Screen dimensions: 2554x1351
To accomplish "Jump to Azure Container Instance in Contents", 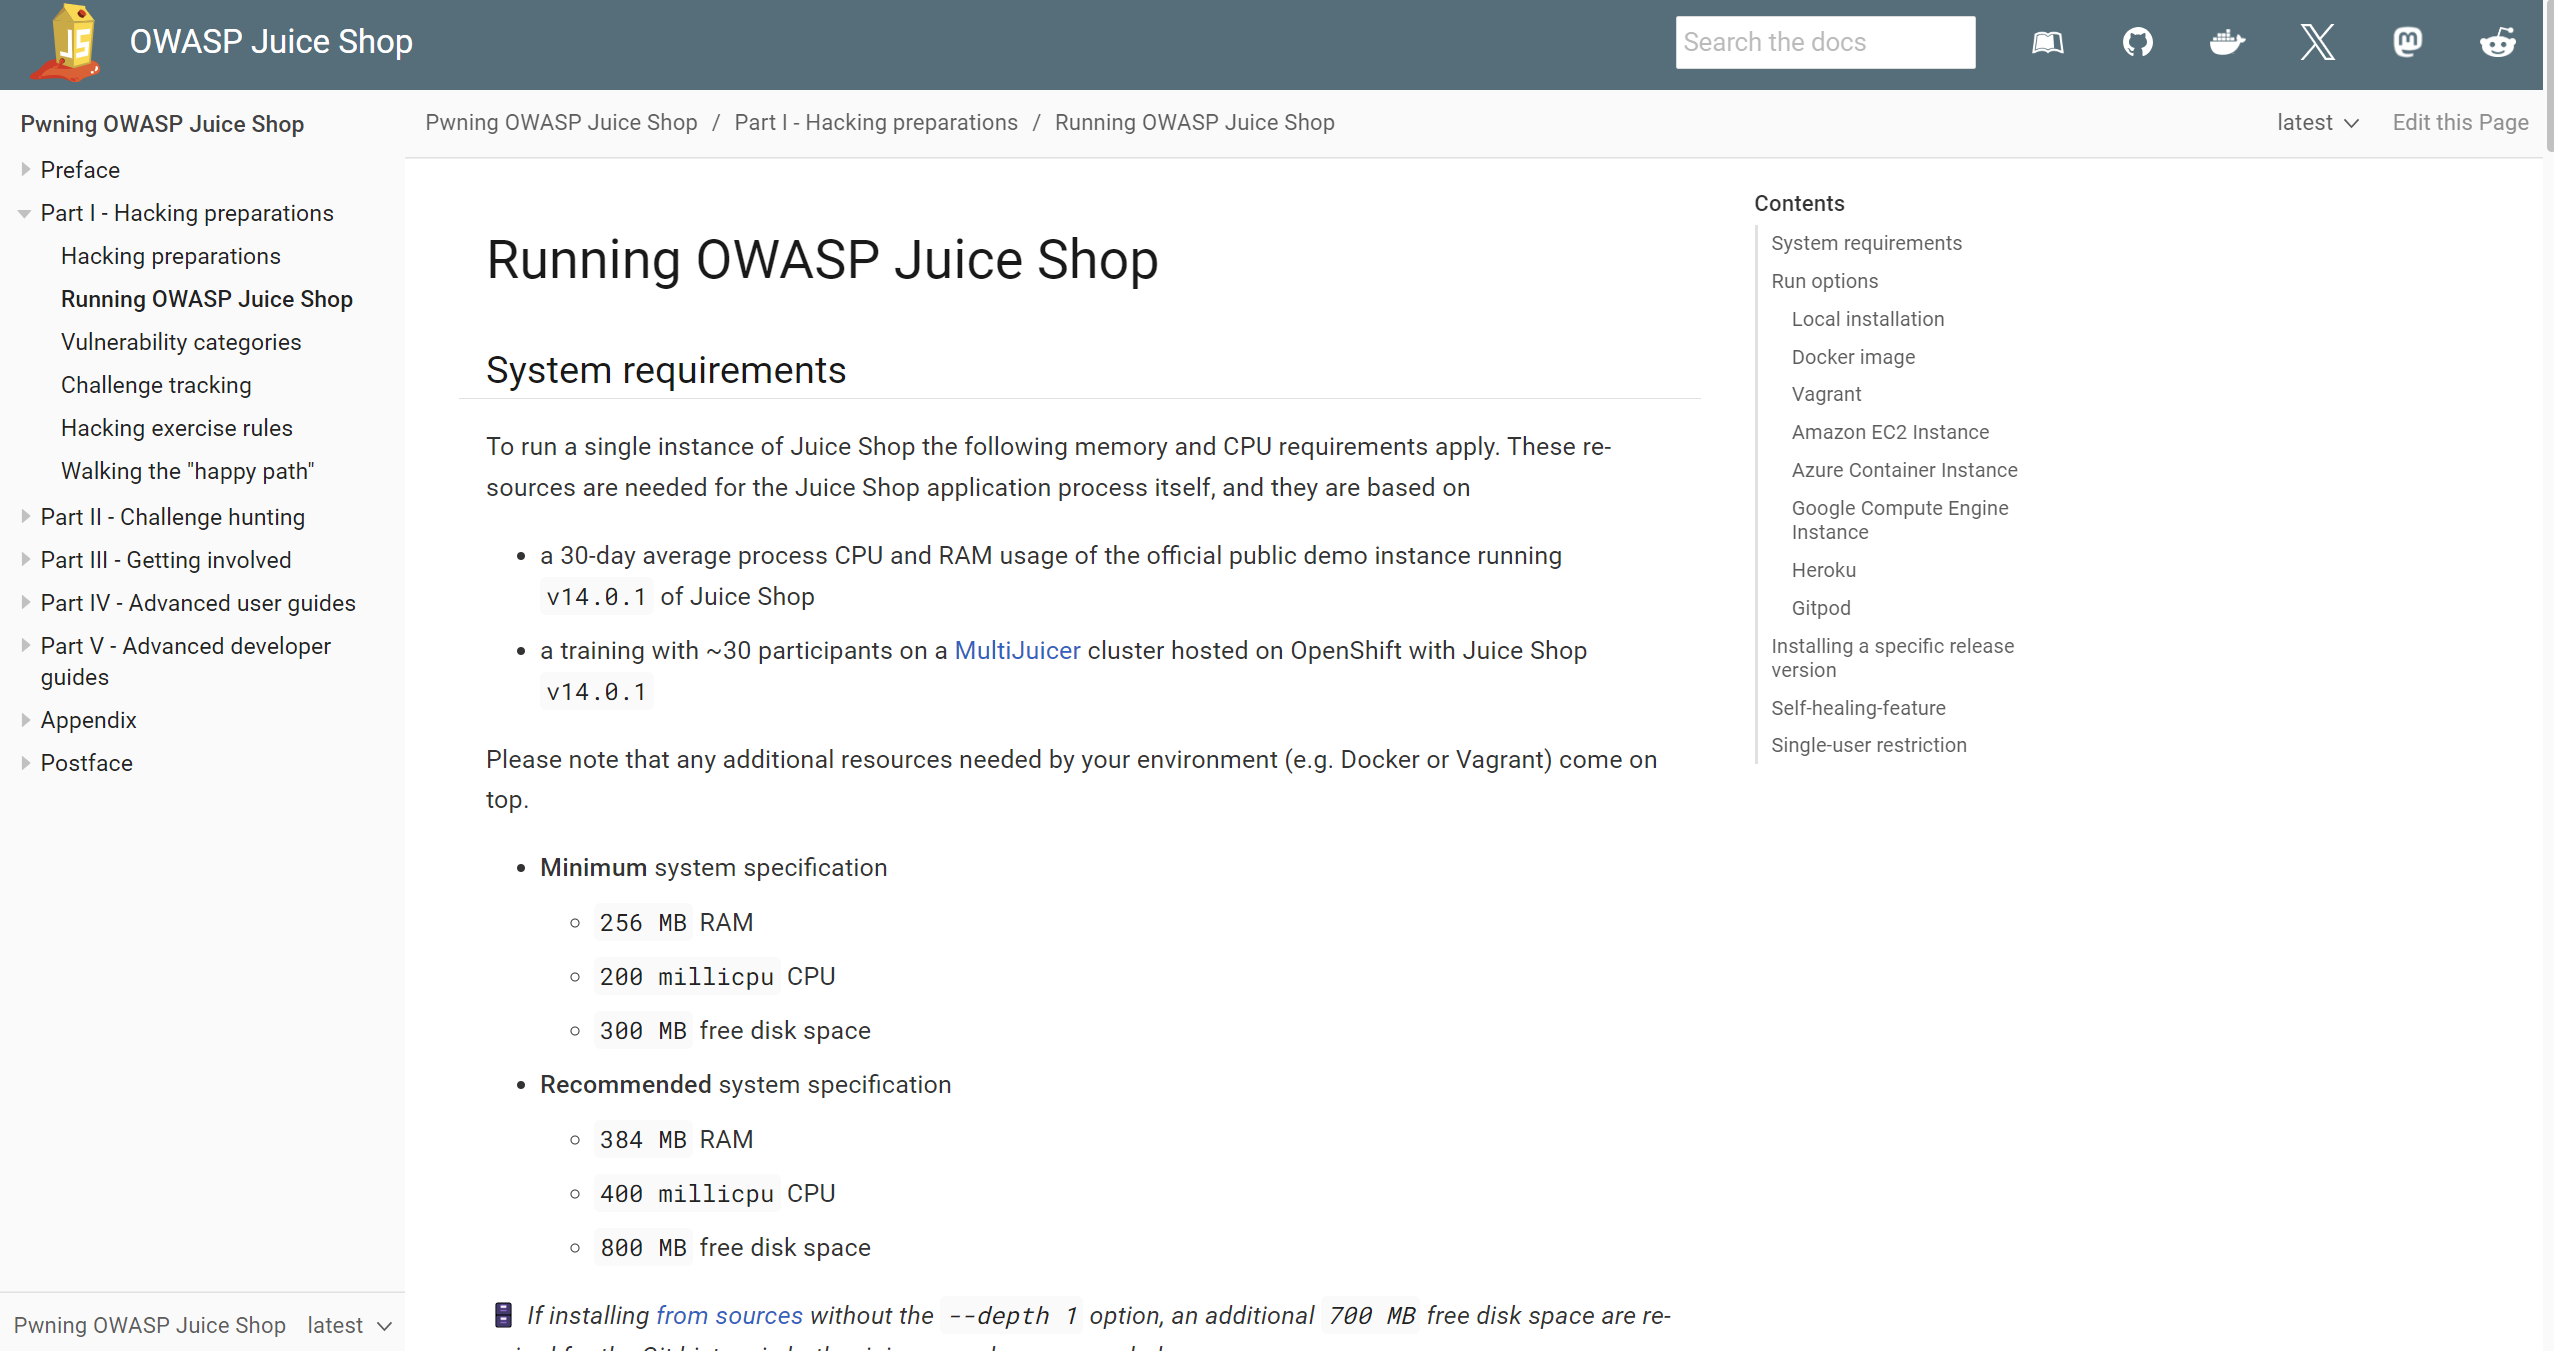I will coord(1904,470).
